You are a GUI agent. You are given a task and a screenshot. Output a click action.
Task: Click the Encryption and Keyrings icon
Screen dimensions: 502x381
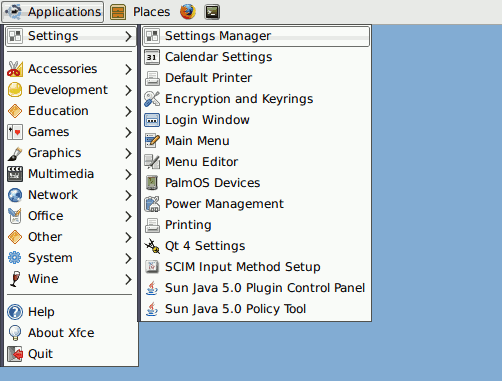(x=152, y=99)
